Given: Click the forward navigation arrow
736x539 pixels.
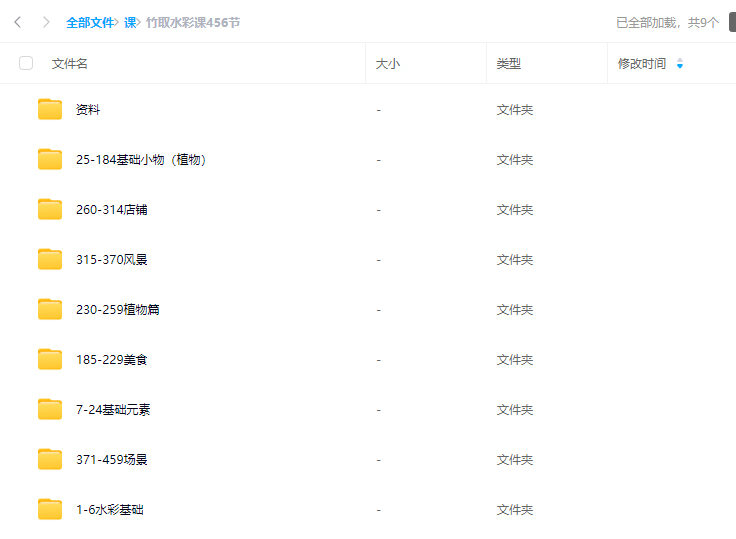Looking at the screenshot, I should pos(46,22).
